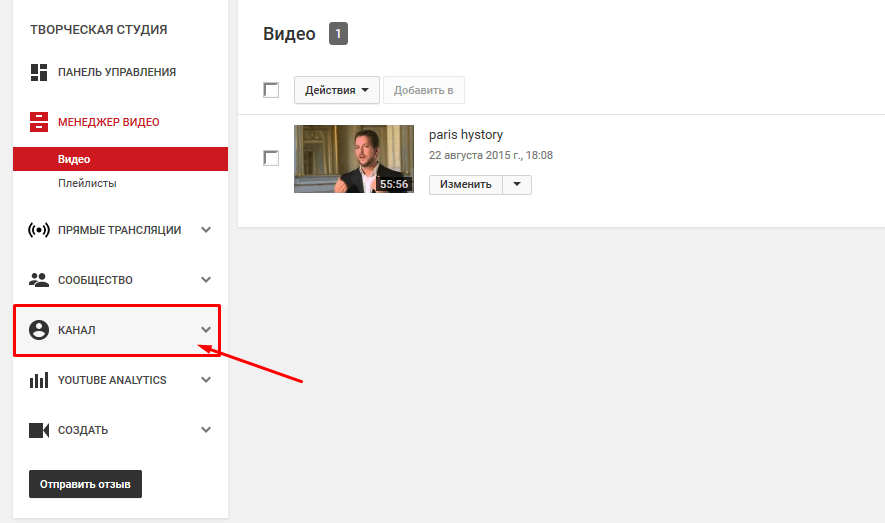Open the paris hystory title link
Screen dimensions: 885x523
[x=466, y=135]
